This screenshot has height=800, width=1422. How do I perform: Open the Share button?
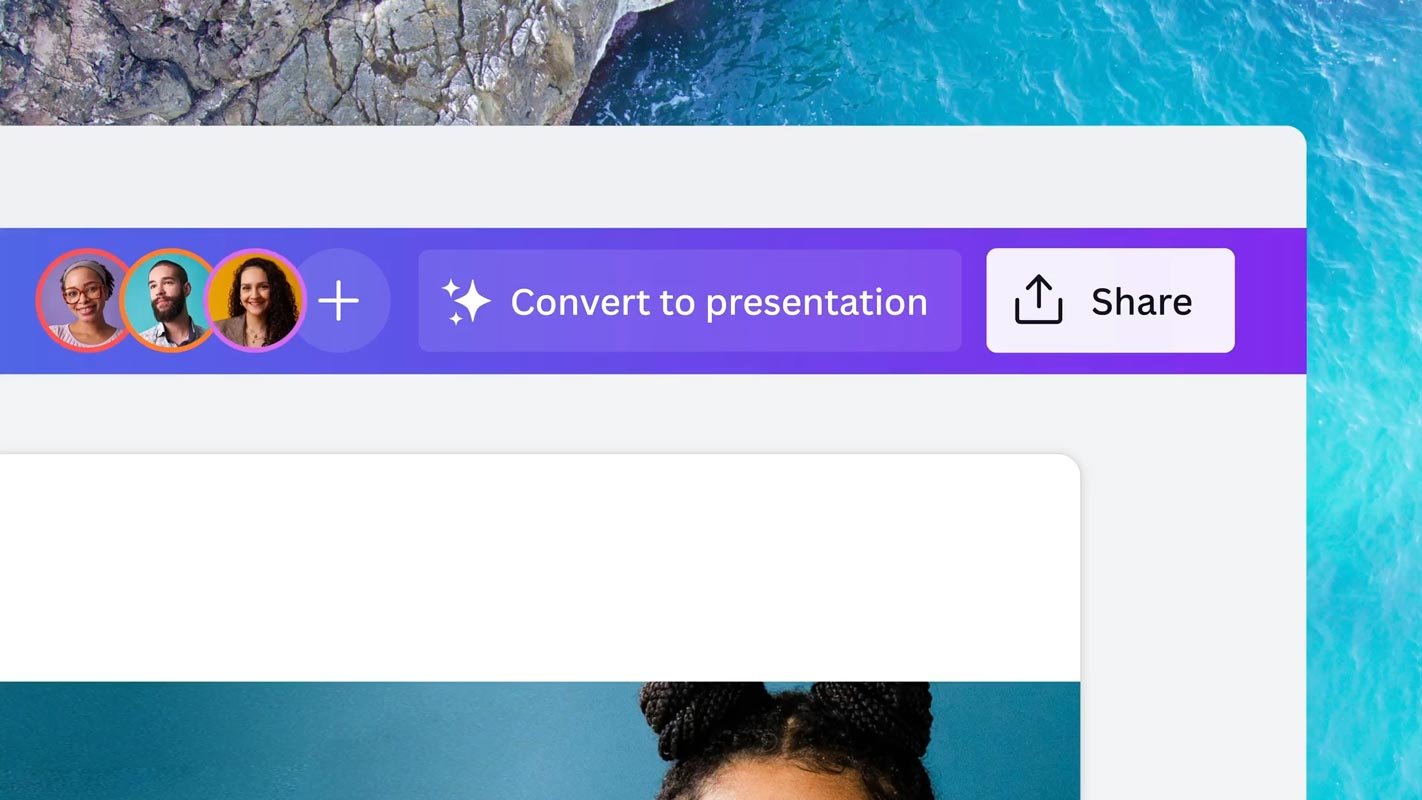(1110, 301)
